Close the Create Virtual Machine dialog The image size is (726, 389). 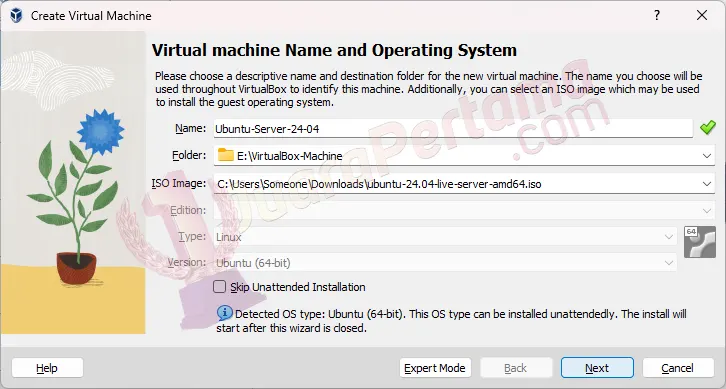pyautogui.click(x=702, y=15)
